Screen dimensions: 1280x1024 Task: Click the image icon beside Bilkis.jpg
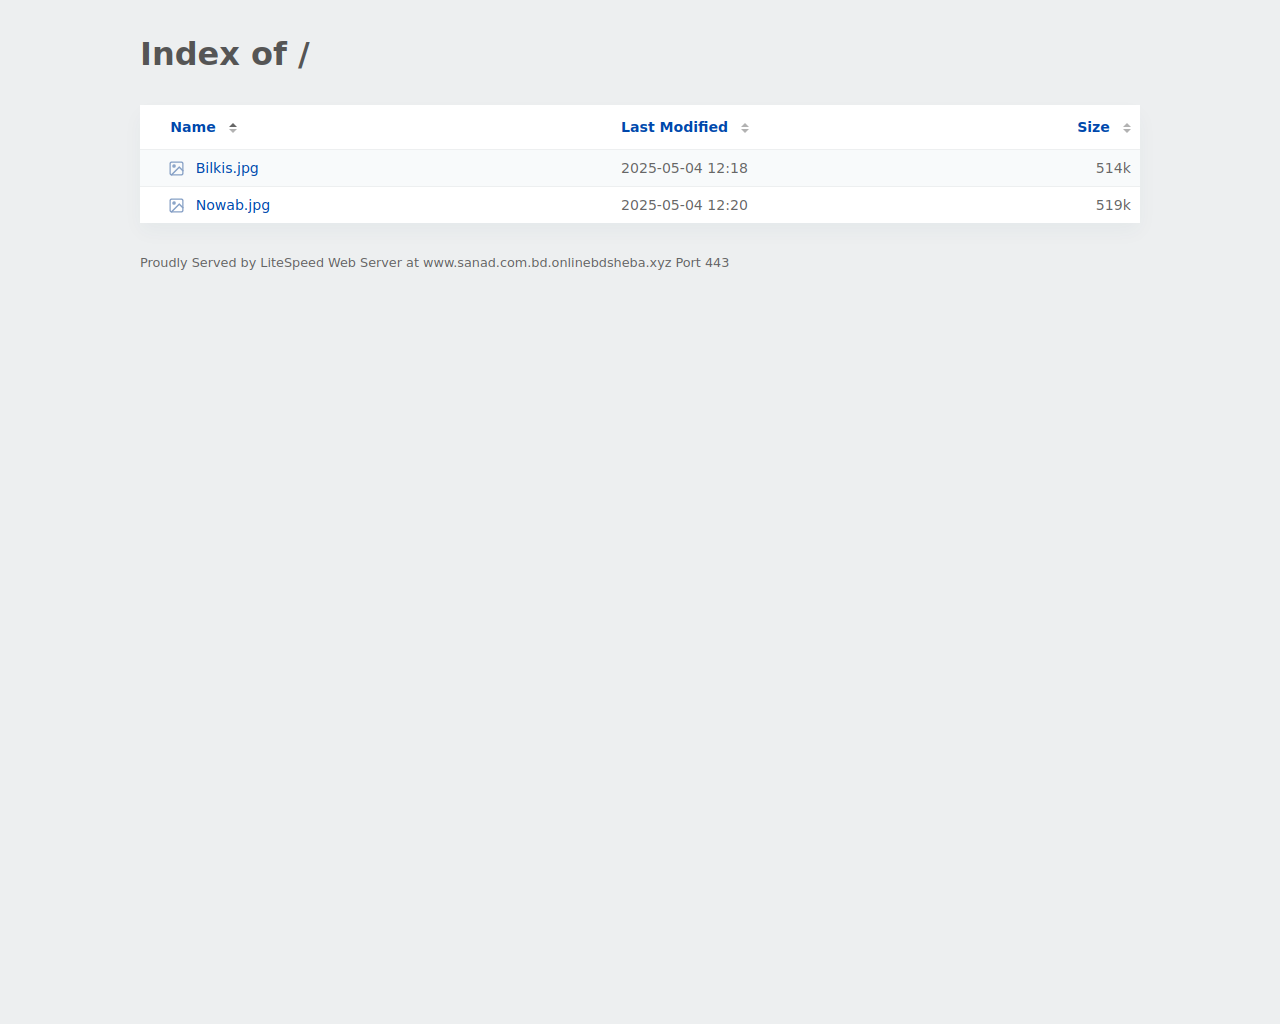coord(177,168)
